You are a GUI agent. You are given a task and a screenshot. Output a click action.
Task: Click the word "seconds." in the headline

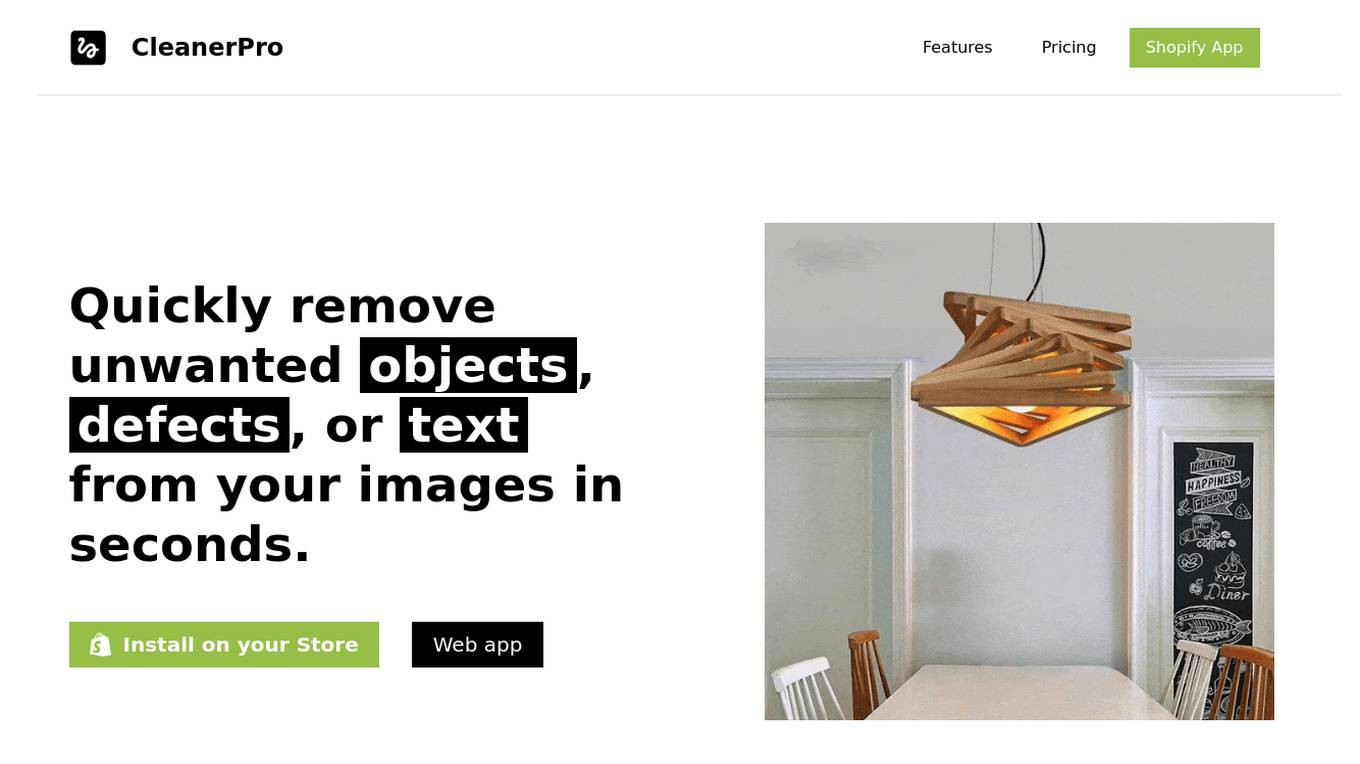pos(190,545)
